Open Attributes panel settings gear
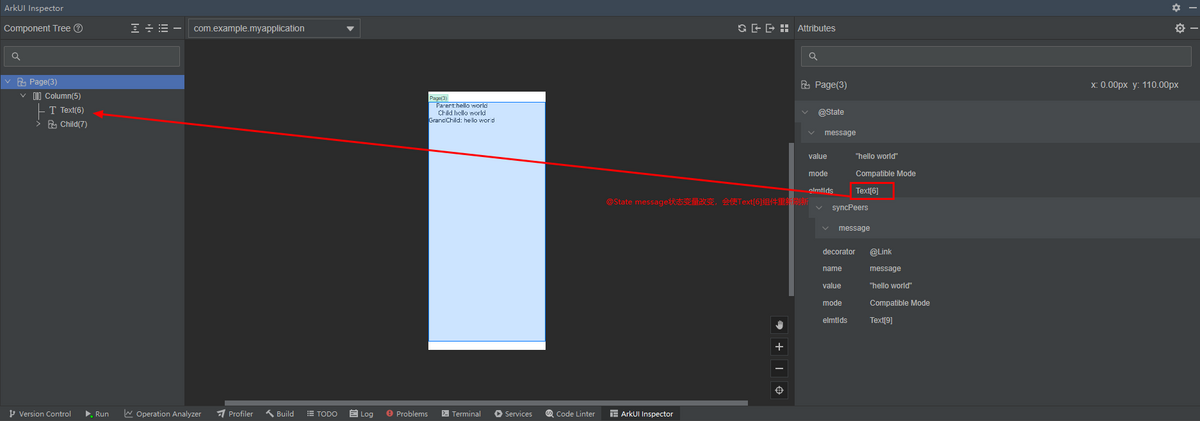The image size is (1200, 421). 1180,28
